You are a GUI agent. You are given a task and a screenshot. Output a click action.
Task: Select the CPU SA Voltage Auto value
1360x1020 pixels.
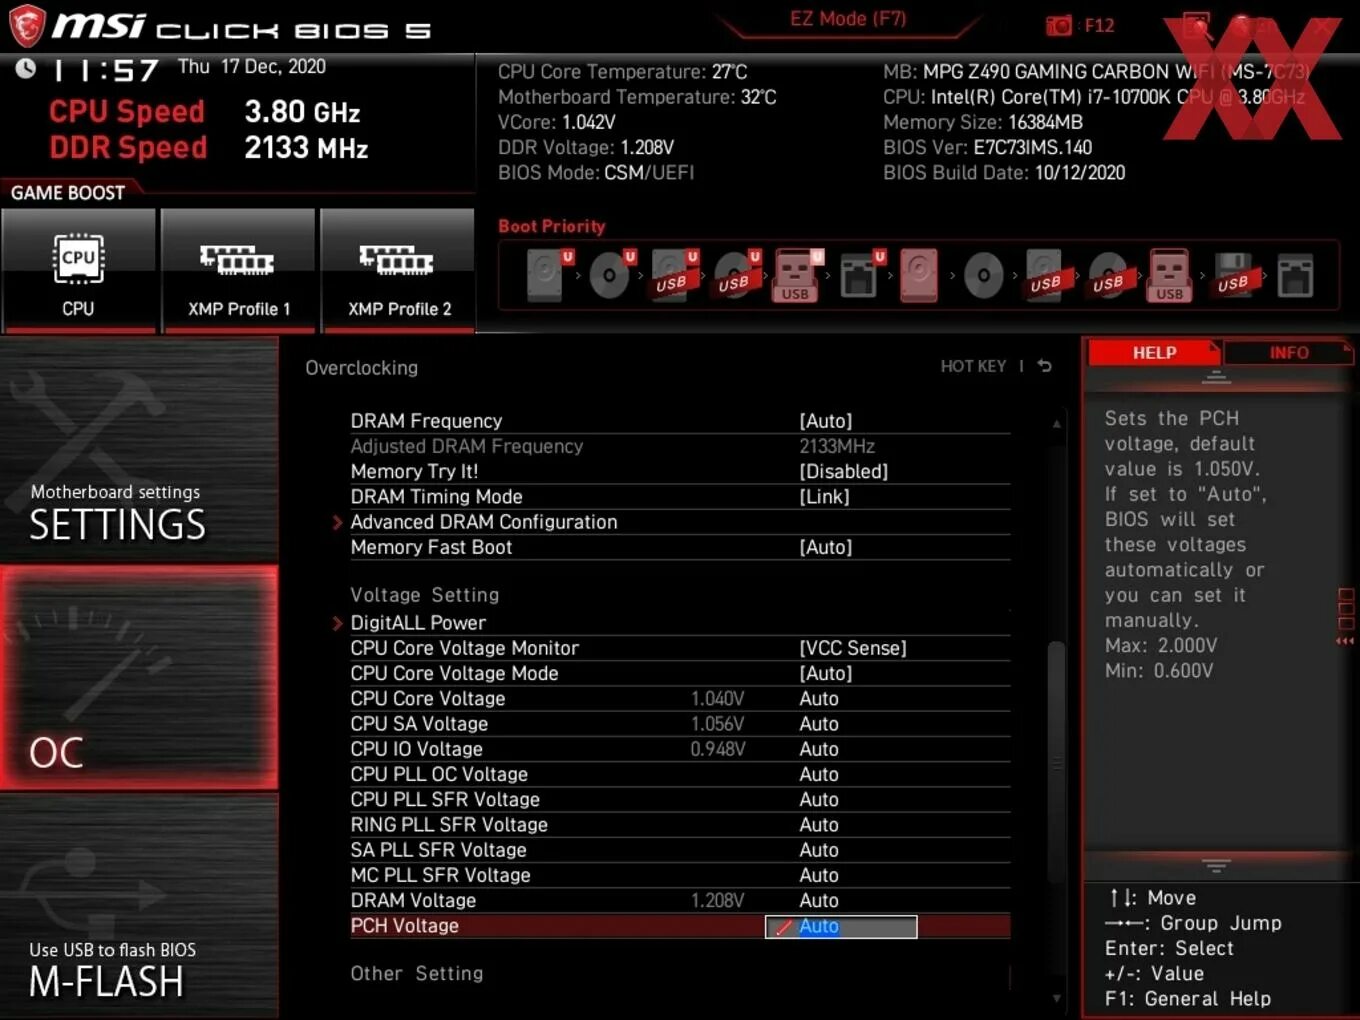[819, 724]
